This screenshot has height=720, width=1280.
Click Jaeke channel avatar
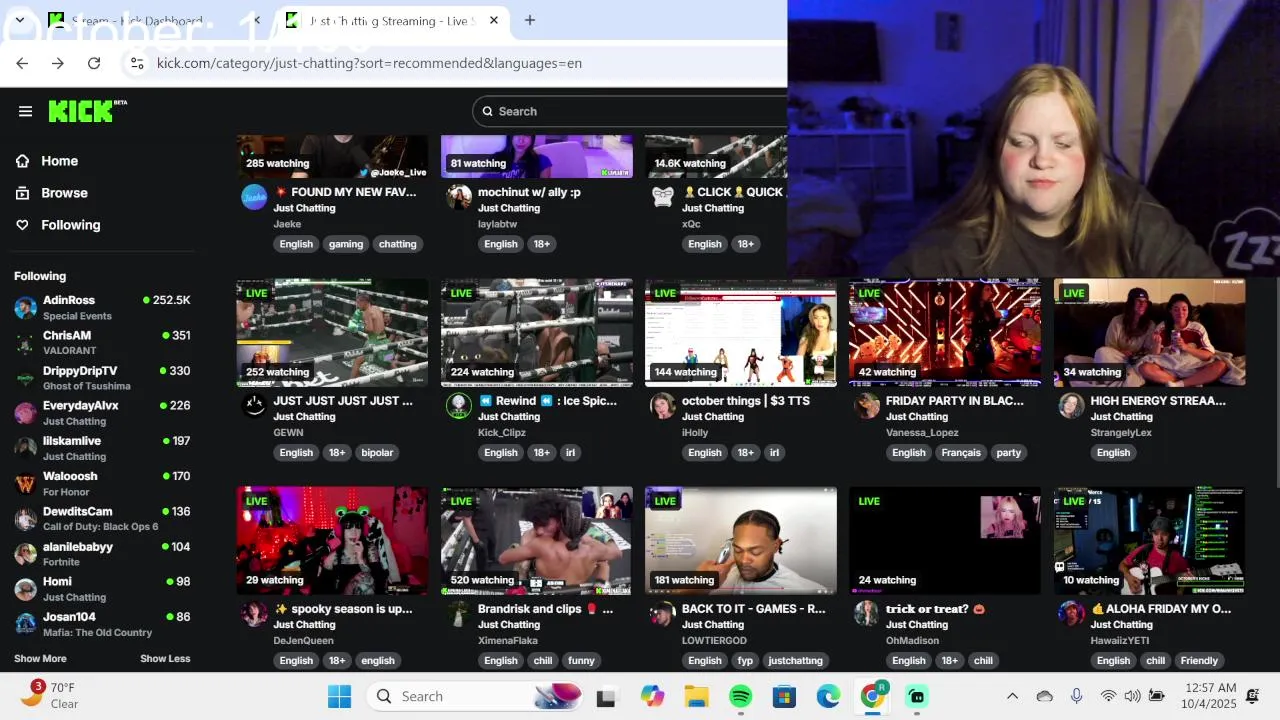point(254,197)
